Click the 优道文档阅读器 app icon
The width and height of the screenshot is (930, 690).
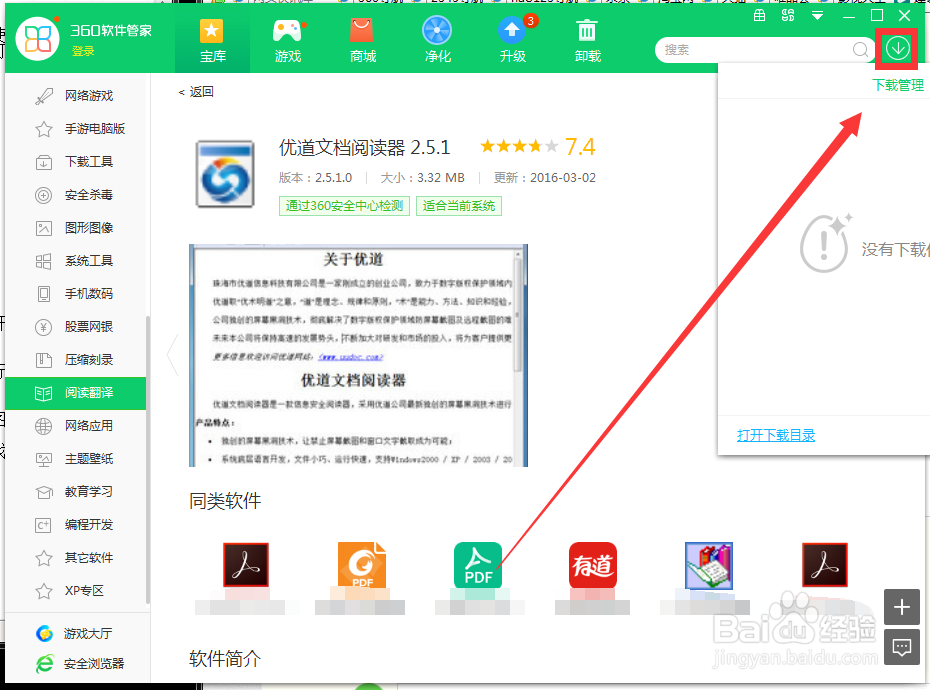click(x=225, y=174)
